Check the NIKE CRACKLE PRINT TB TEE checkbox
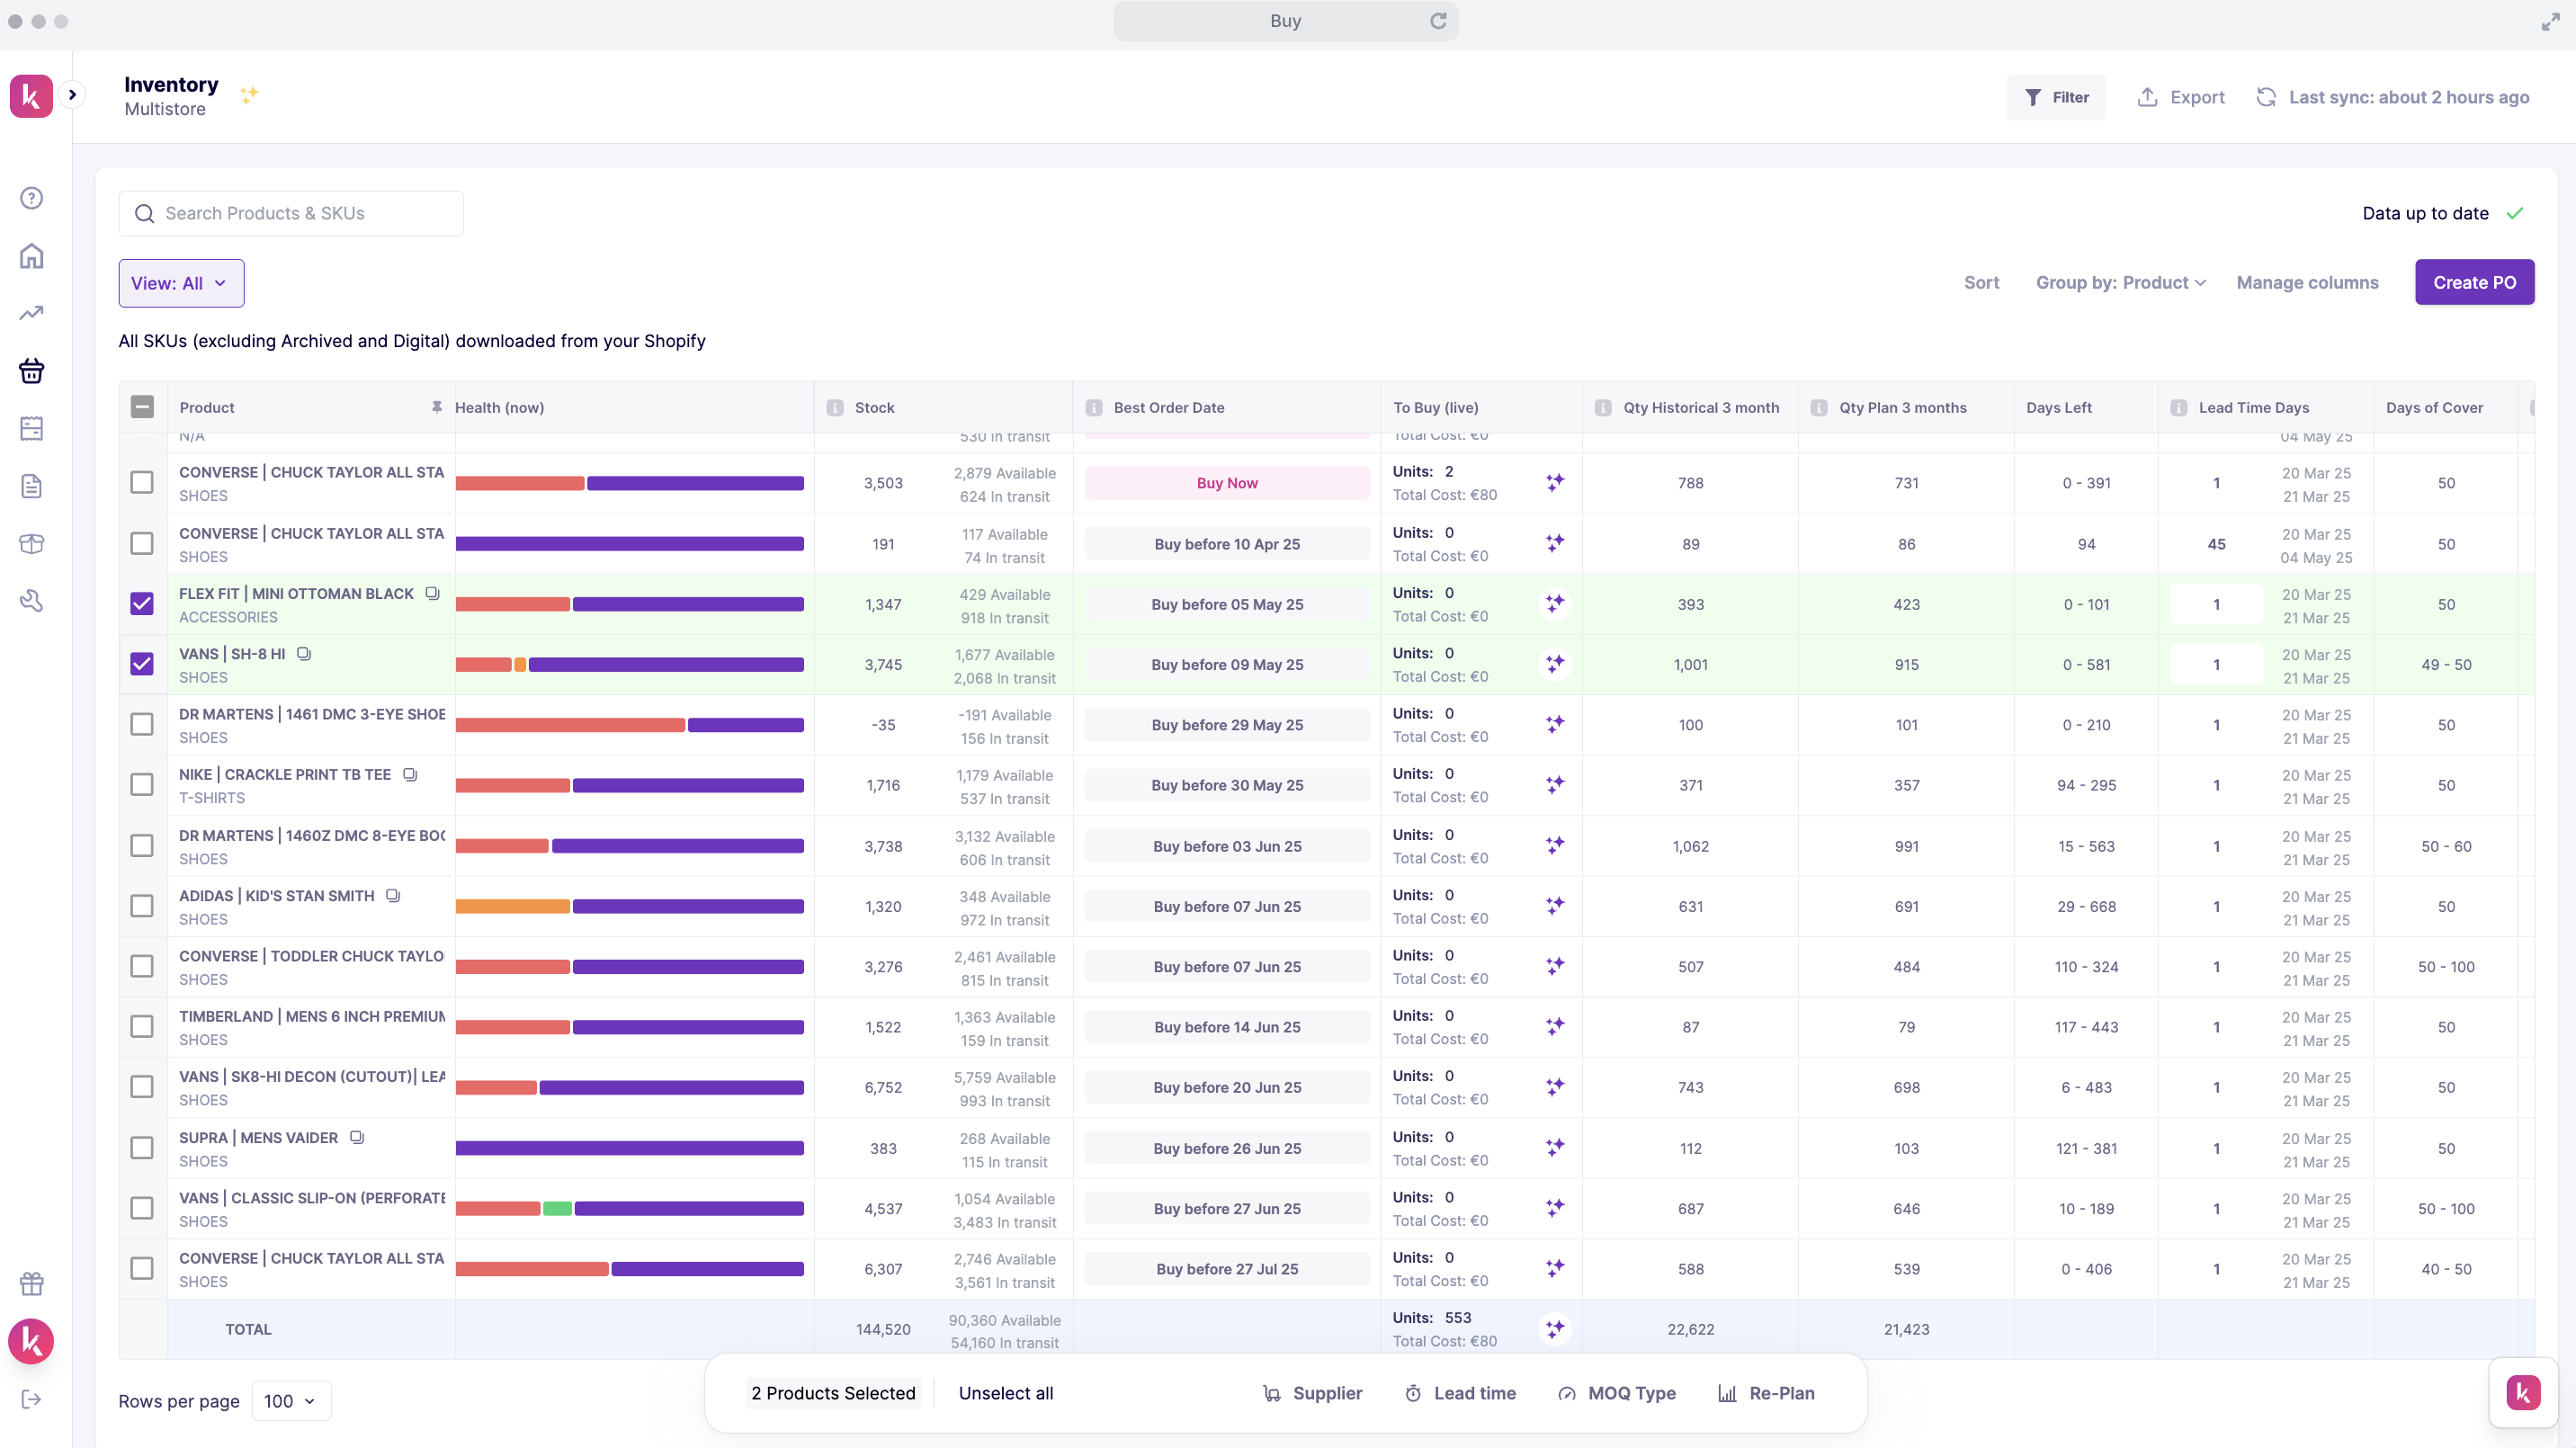2576x1448 pixels. [142, 785]
